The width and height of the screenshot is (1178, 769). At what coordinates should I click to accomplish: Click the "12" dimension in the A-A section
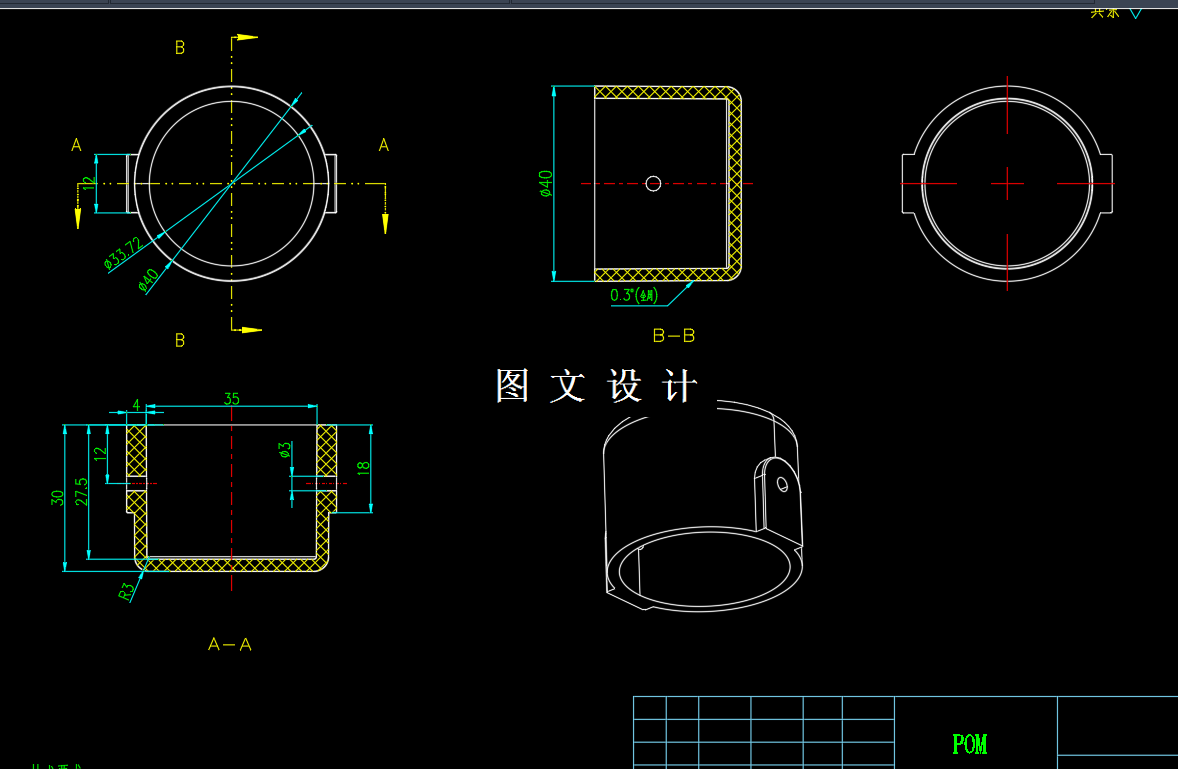tap(100, 454)
